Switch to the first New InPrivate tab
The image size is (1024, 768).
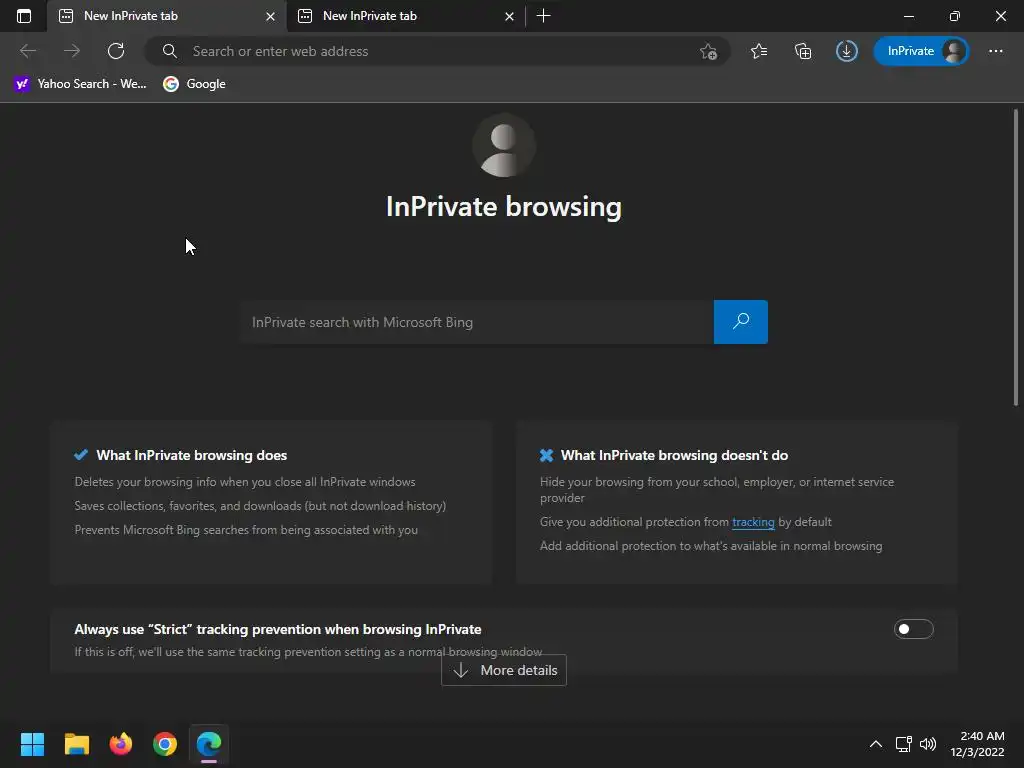coord(166,16)
